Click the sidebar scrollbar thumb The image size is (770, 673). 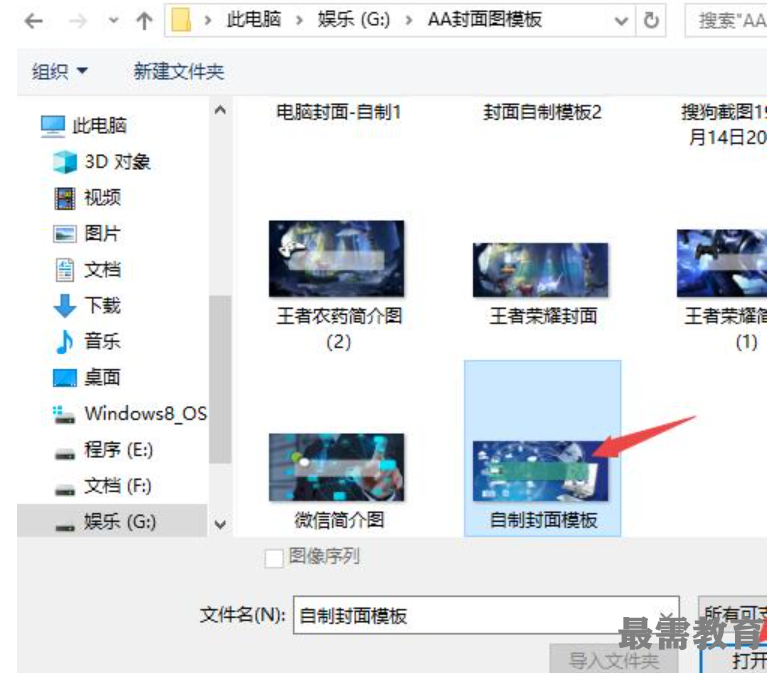click(220, 379)
